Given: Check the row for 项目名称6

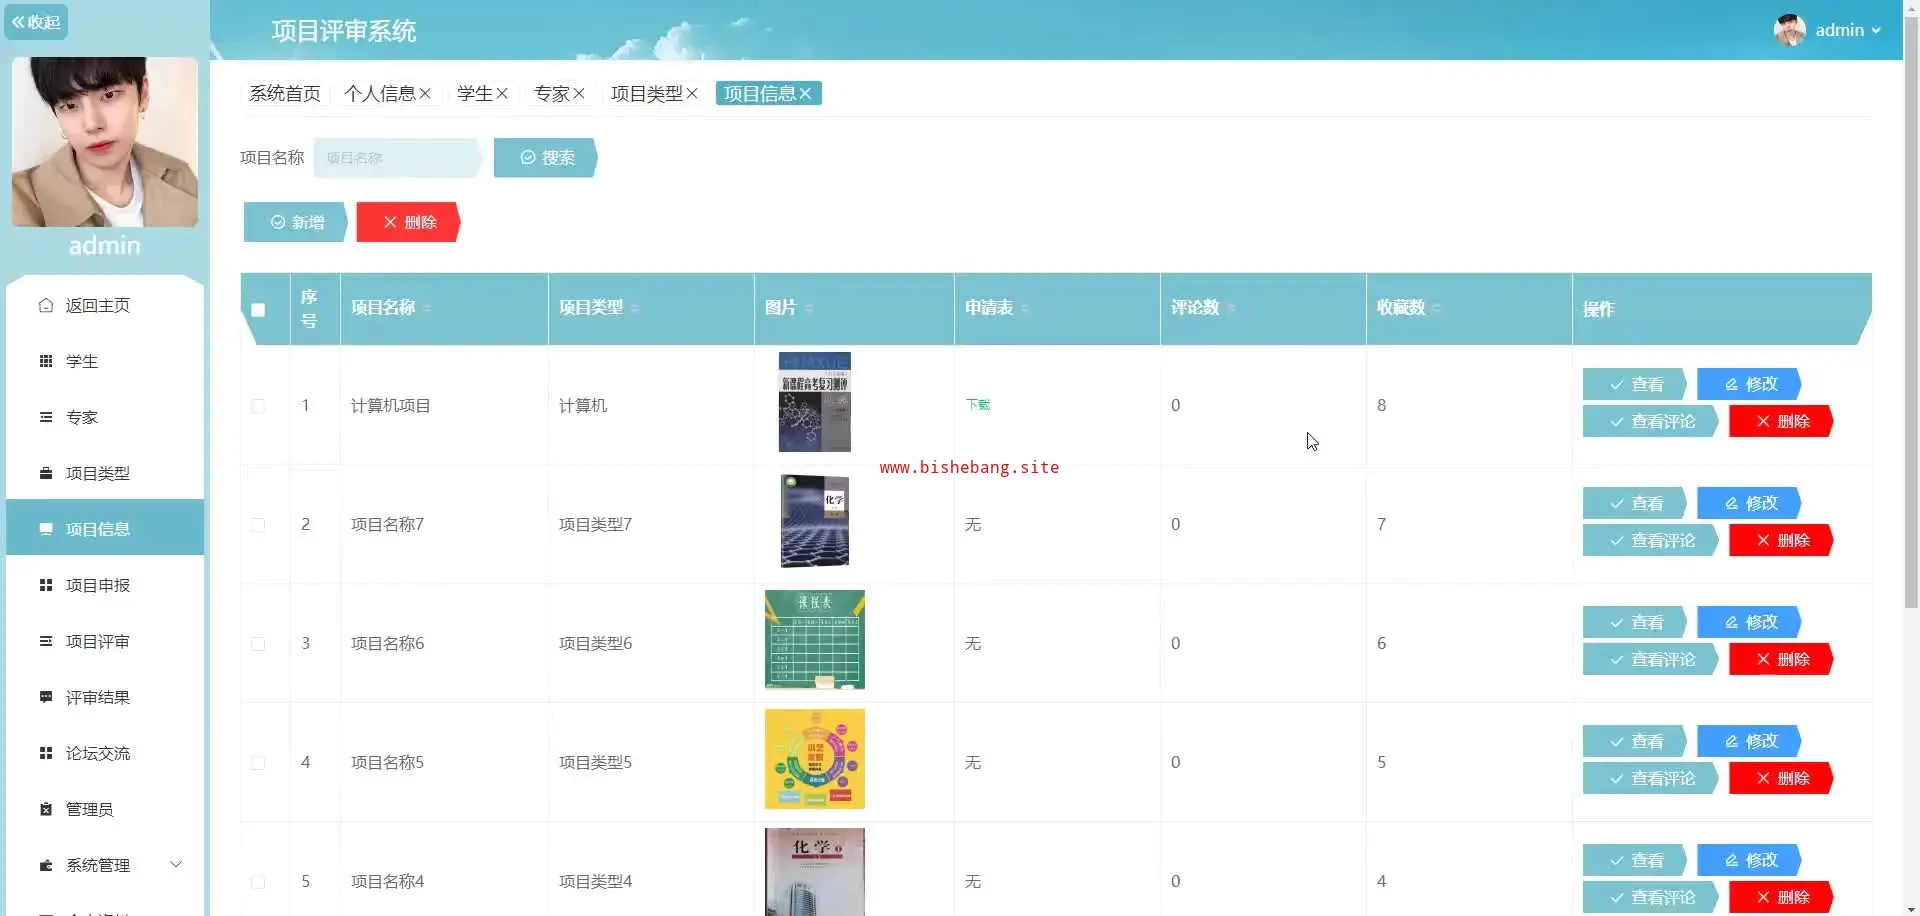Looking at the screenshot, I should (258, 644).
